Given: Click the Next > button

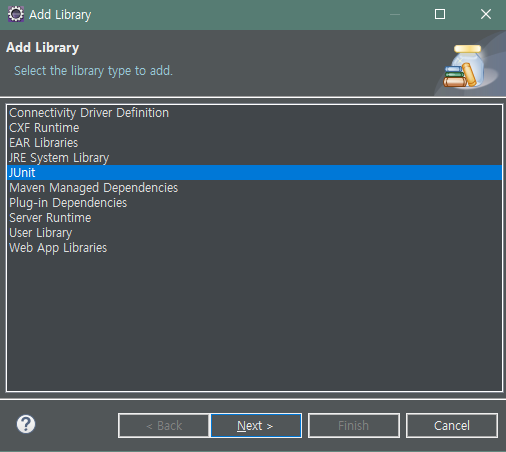Looking at the screenshot, I should coord(256,425).
